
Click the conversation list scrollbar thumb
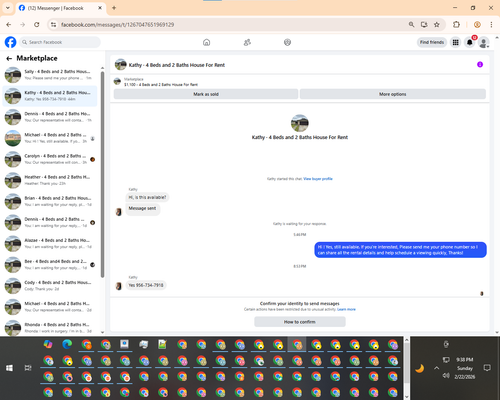tap(102, 174)
